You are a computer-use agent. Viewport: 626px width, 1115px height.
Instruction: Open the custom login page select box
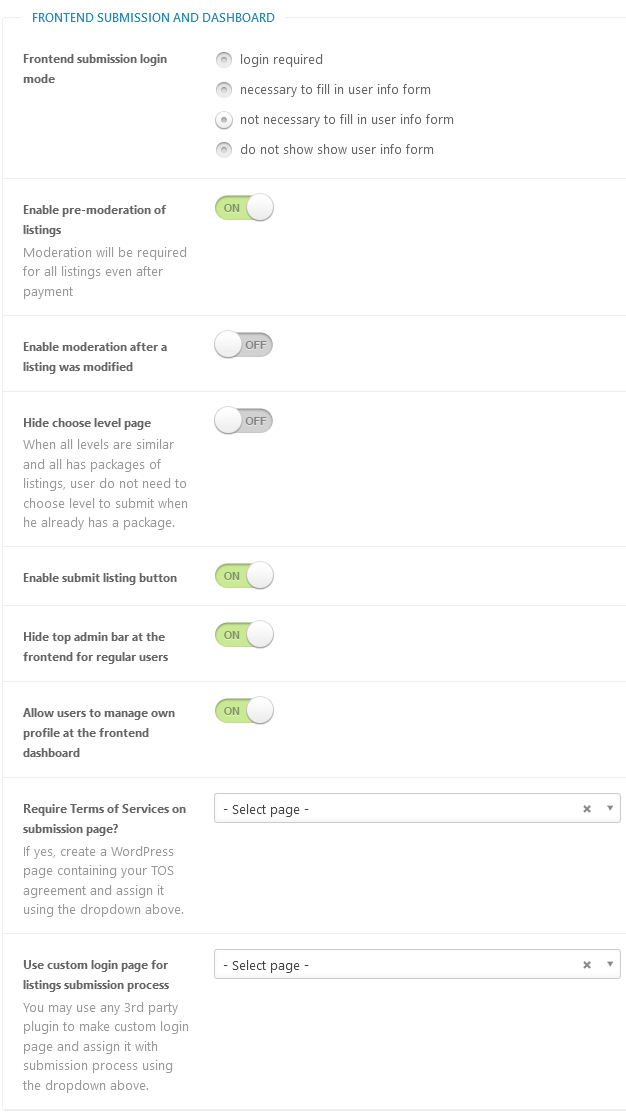tap(417, 964)
